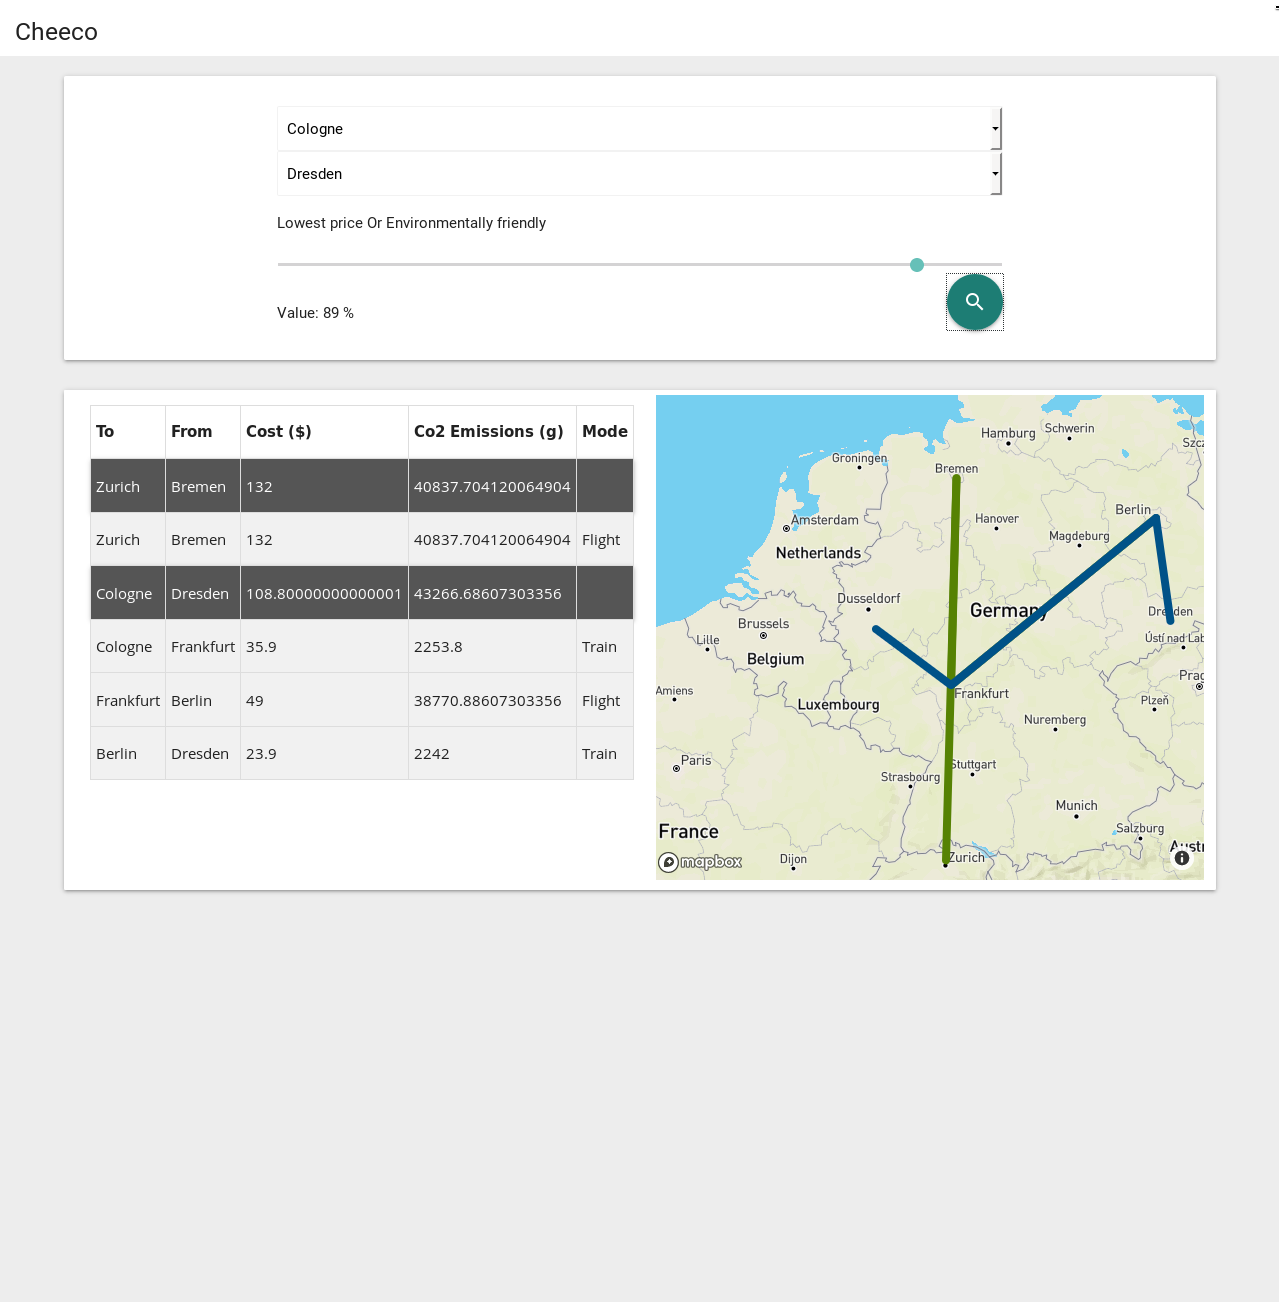Click the cost 35.9 cell
The height and width of the screenshot is (1302, 1279).
[x=324, y=647]
